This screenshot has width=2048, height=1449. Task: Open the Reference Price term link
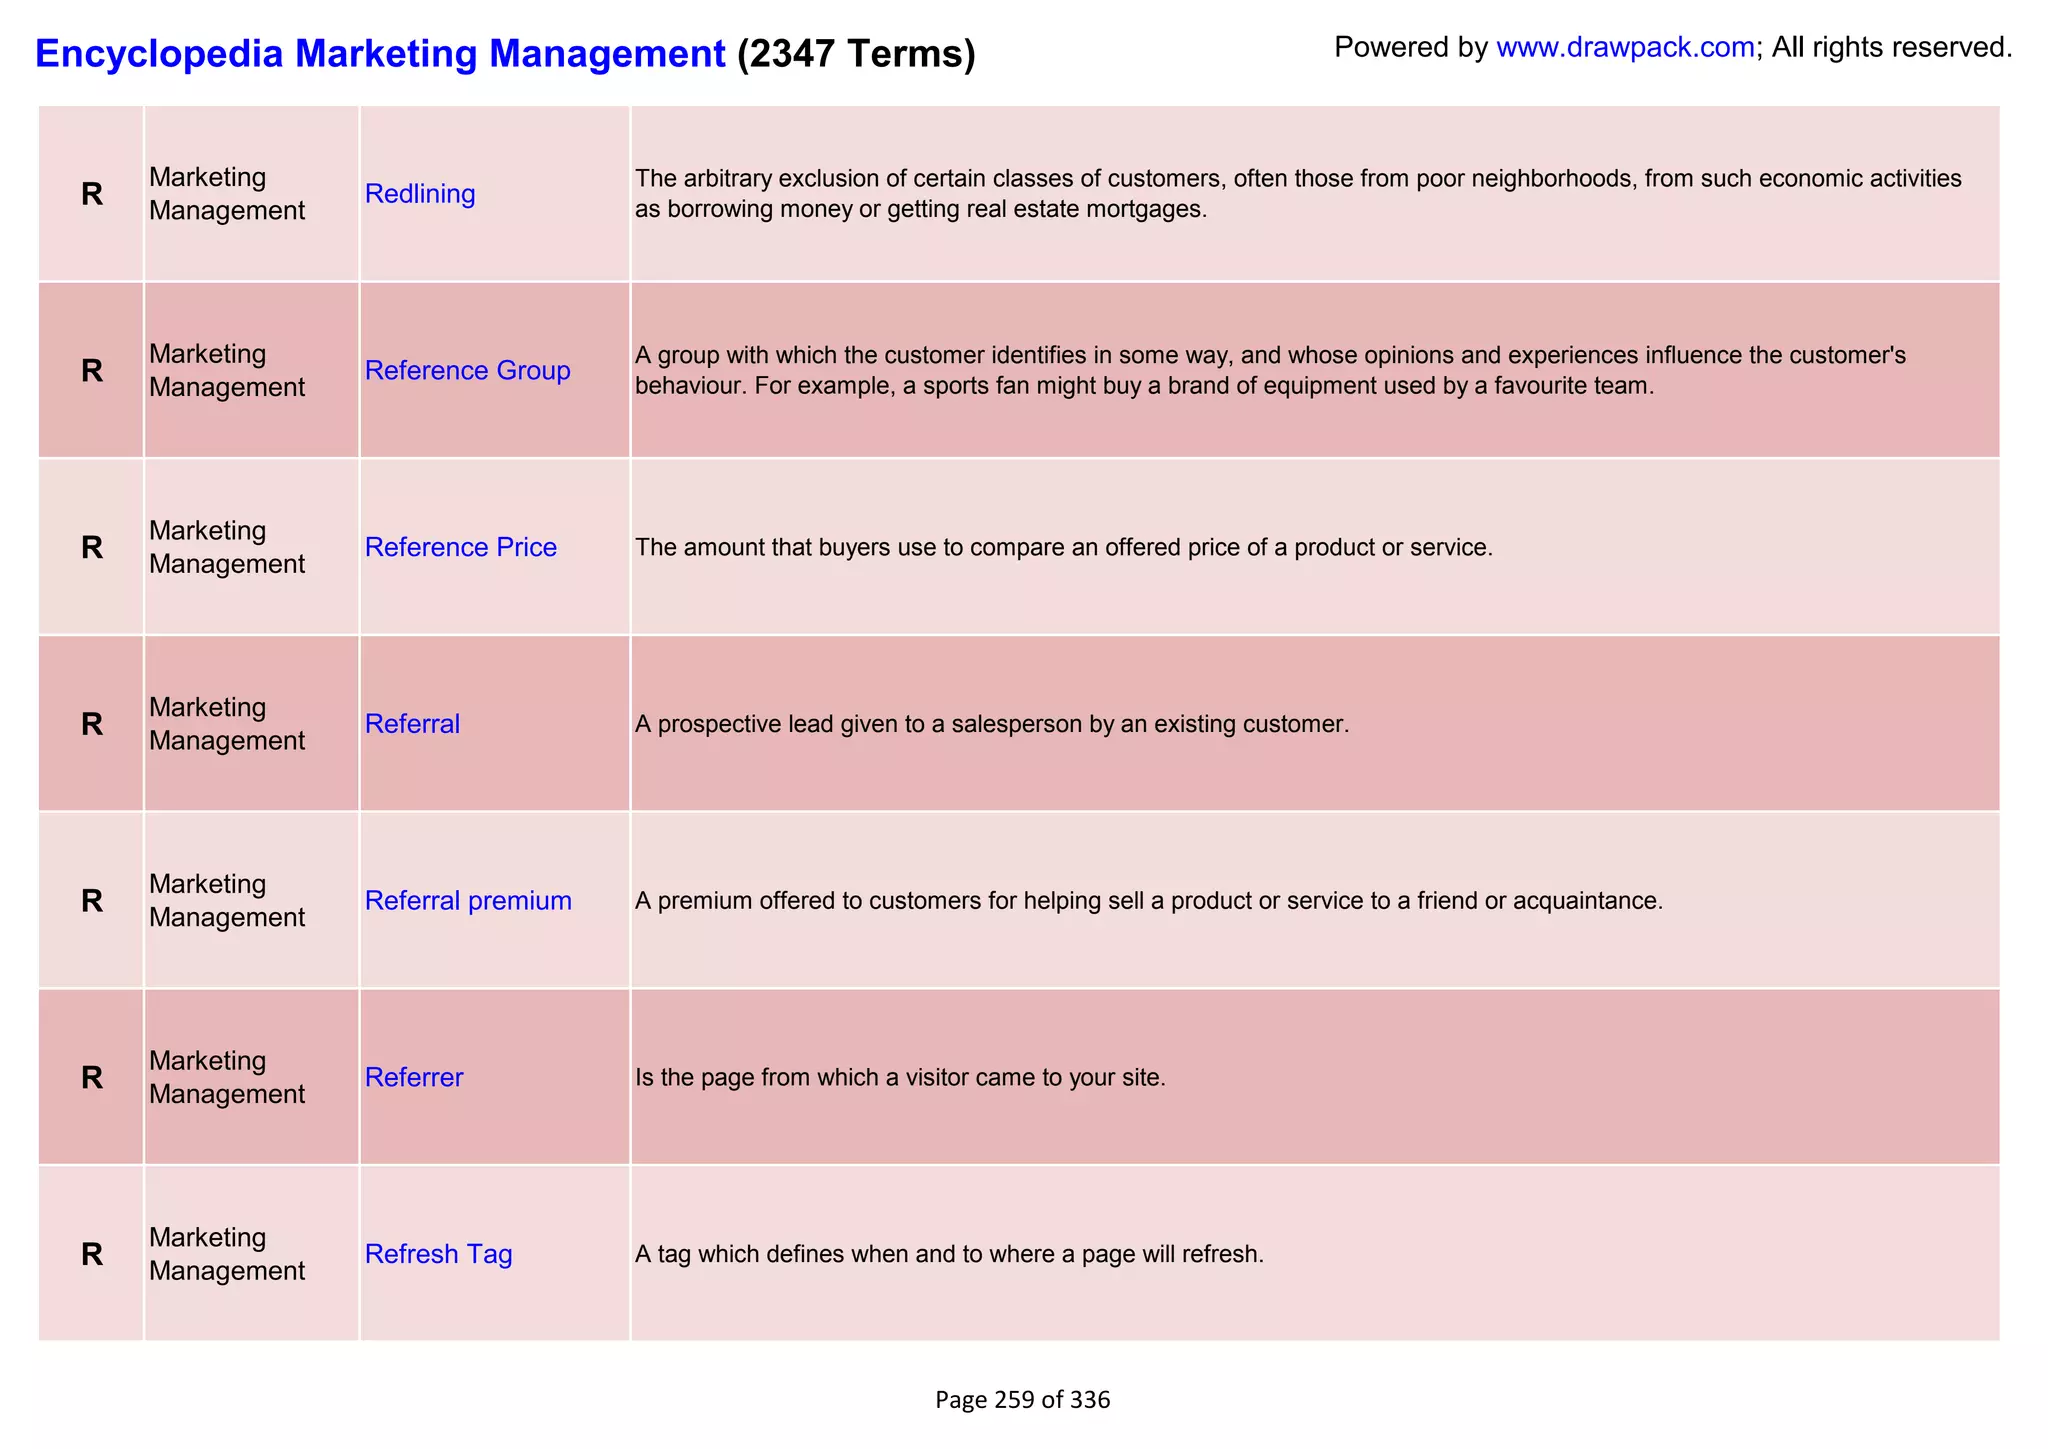pyautogui.click(x=460, y=547)
